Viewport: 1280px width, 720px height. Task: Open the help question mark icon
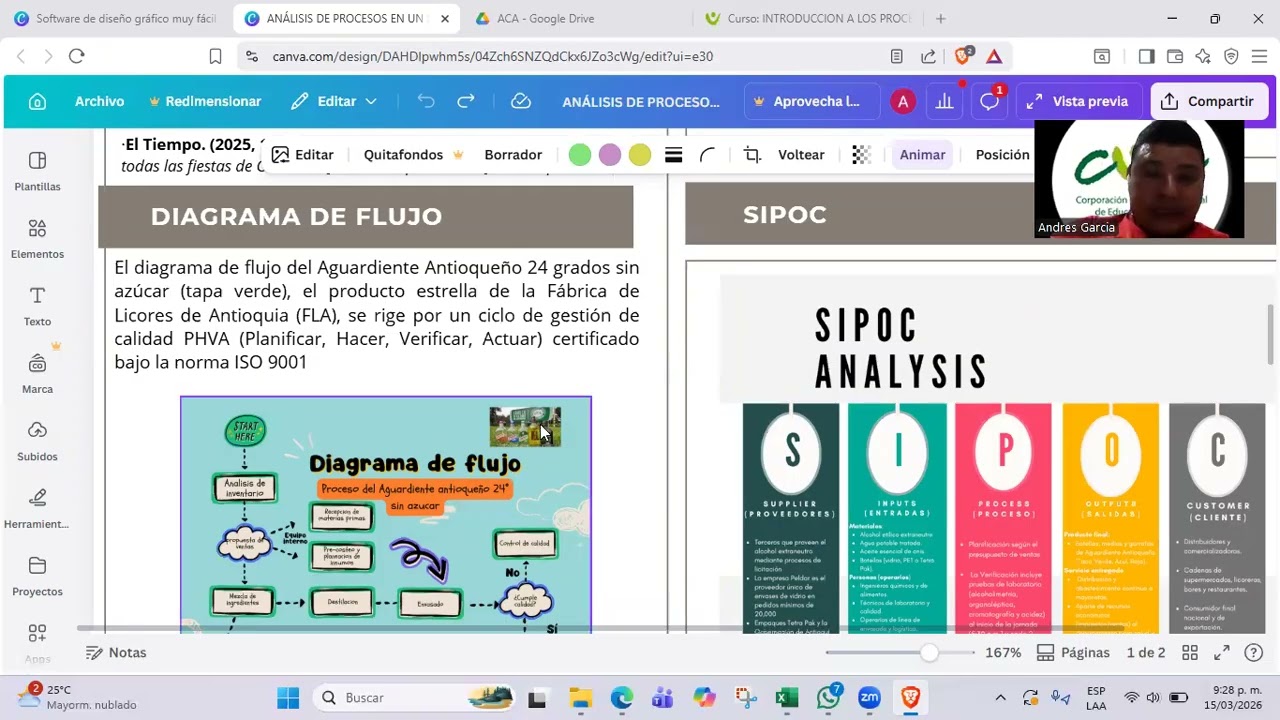click(1253, 653)
